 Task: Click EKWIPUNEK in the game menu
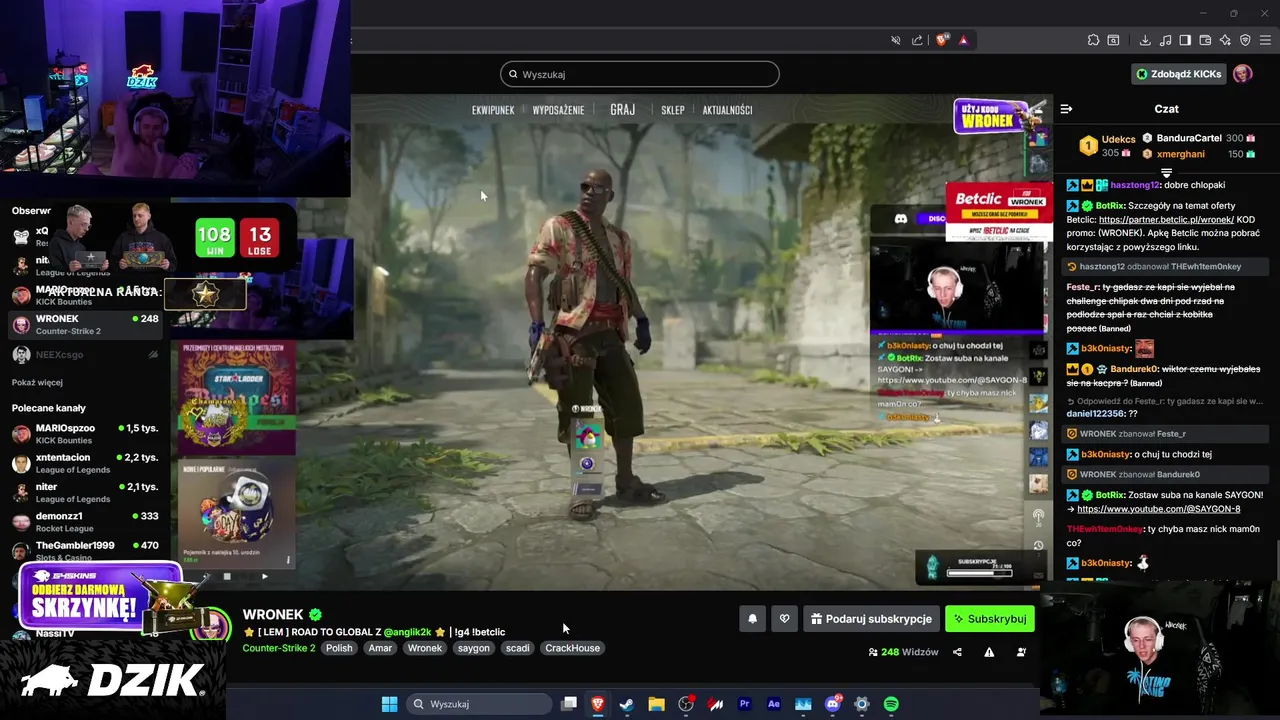[x=493, y=110]
